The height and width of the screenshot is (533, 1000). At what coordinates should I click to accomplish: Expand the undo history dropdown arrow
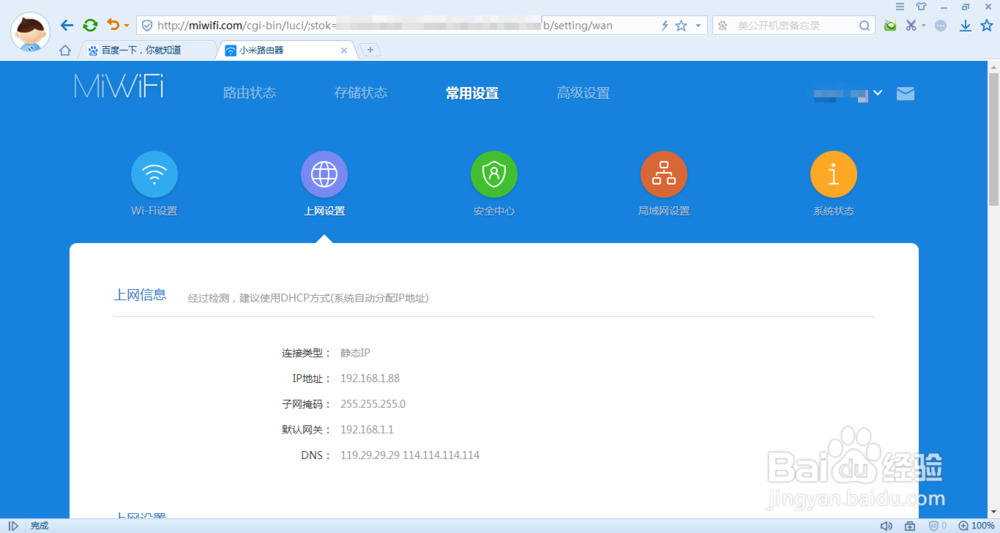(x=126, y=26)
